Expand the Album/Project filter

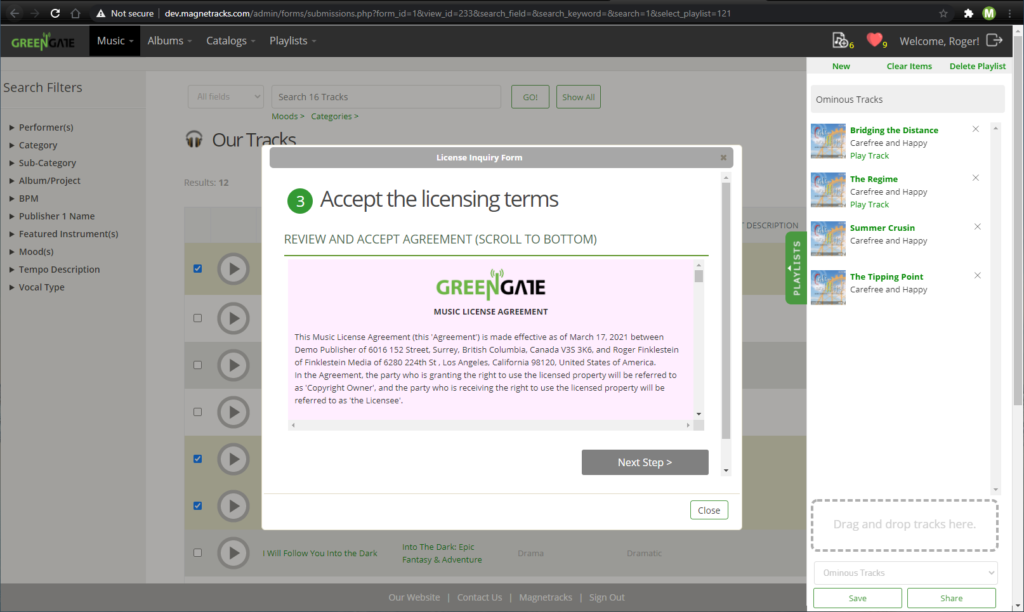pyautogui.click(x=44, y=180)
